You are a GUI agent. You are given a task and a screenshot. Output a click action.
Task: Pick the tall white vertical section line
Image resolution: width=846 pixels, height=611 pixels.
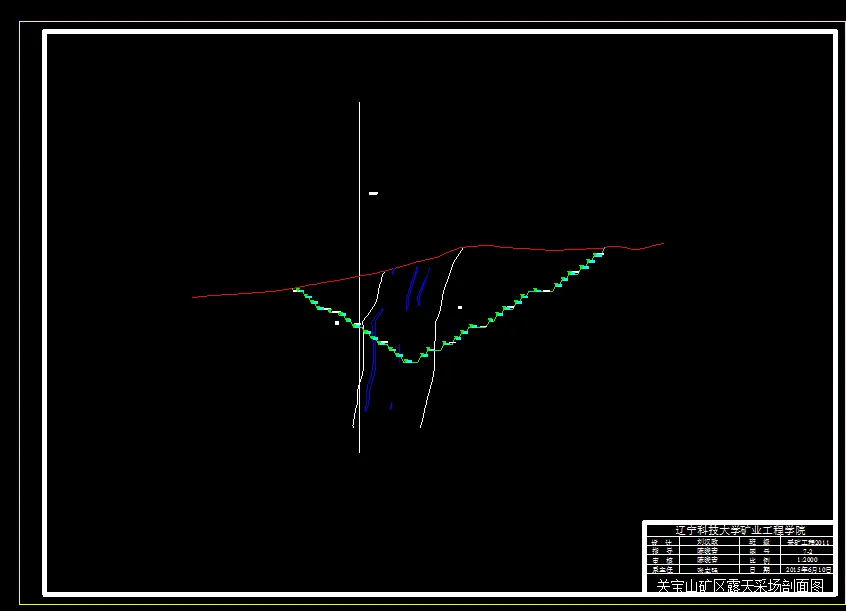pos(359,277)
